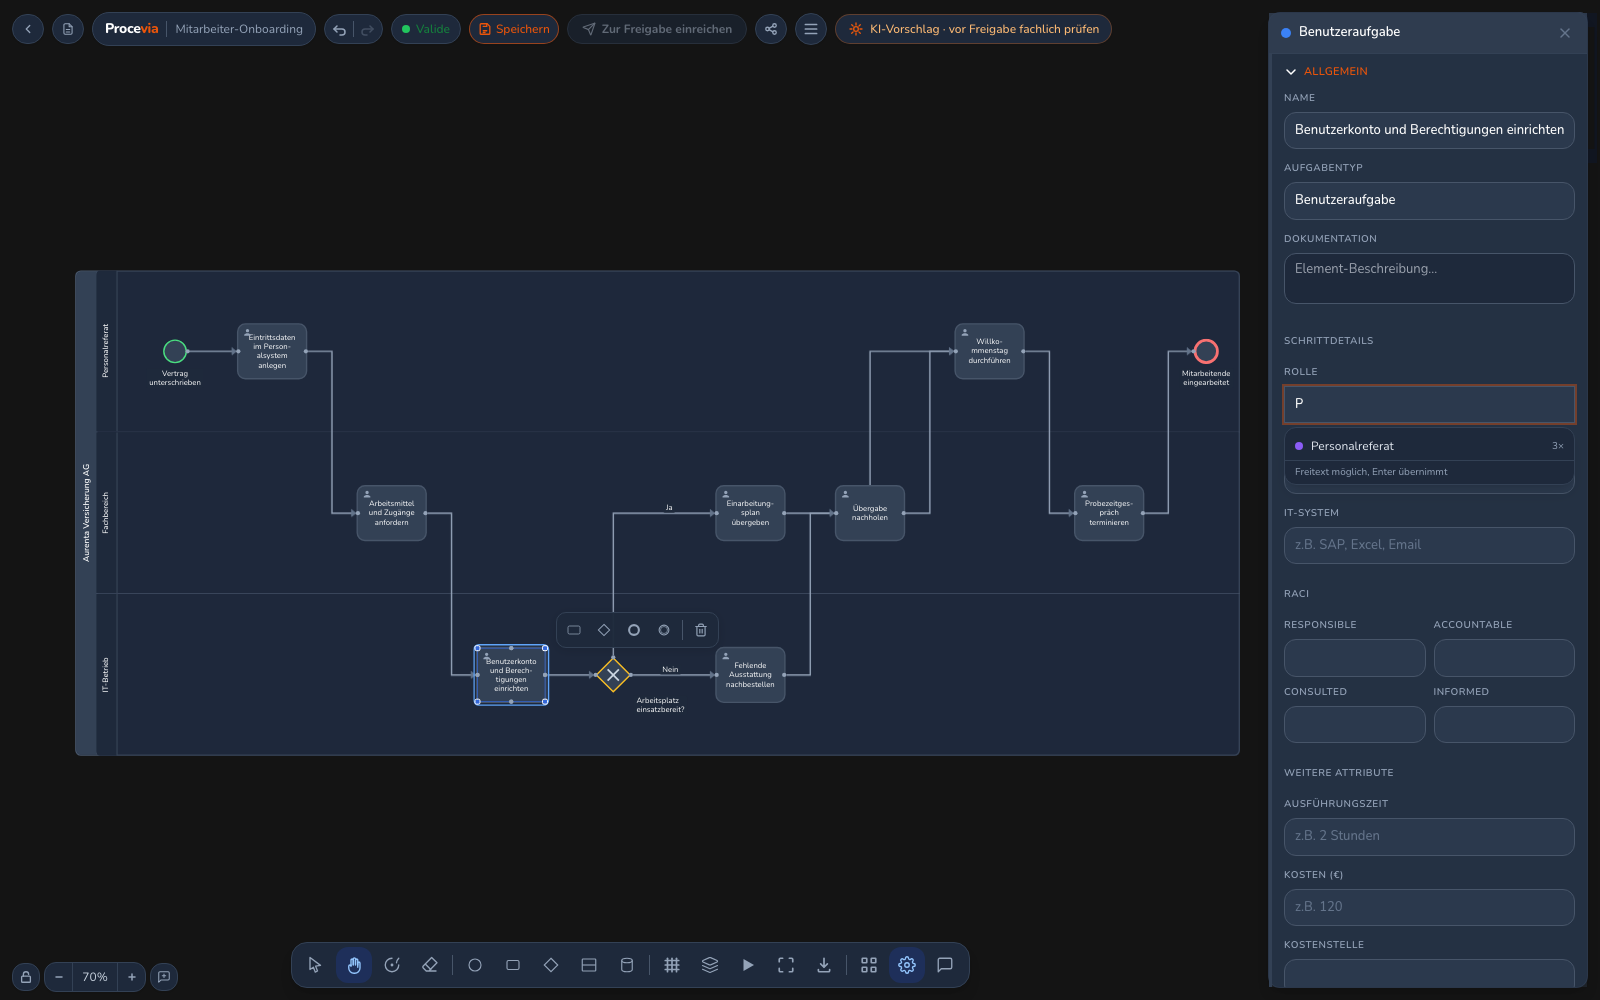1600x1000 pixels.
Task: Click the Consulted RACI field
Action: click(x=1354, y=725)
